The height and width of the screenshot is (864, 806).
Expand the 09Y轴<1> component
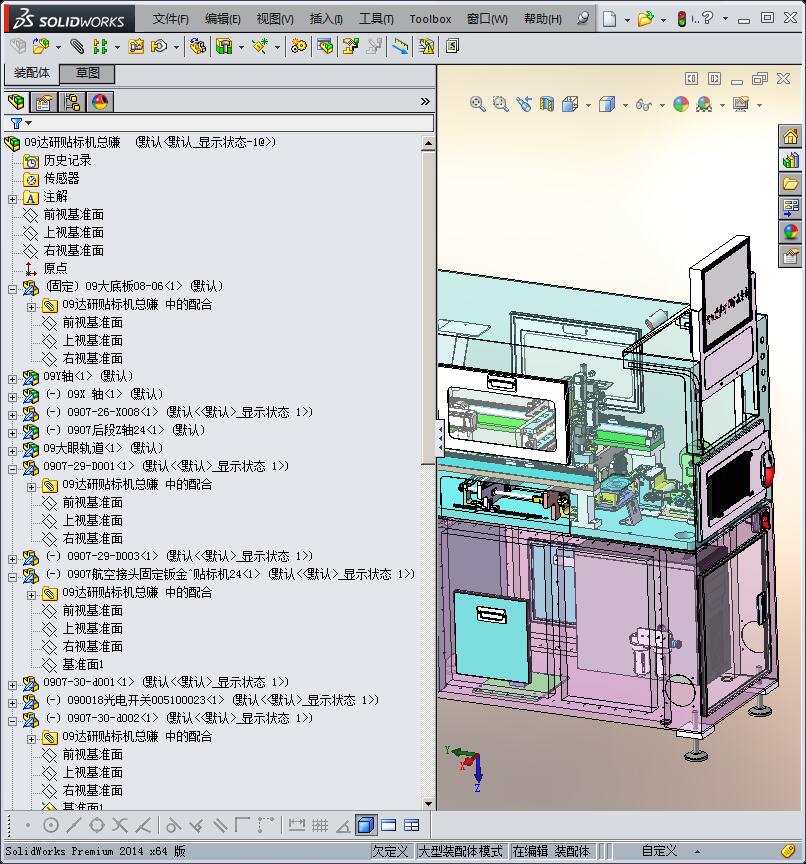tap(12, 379)
